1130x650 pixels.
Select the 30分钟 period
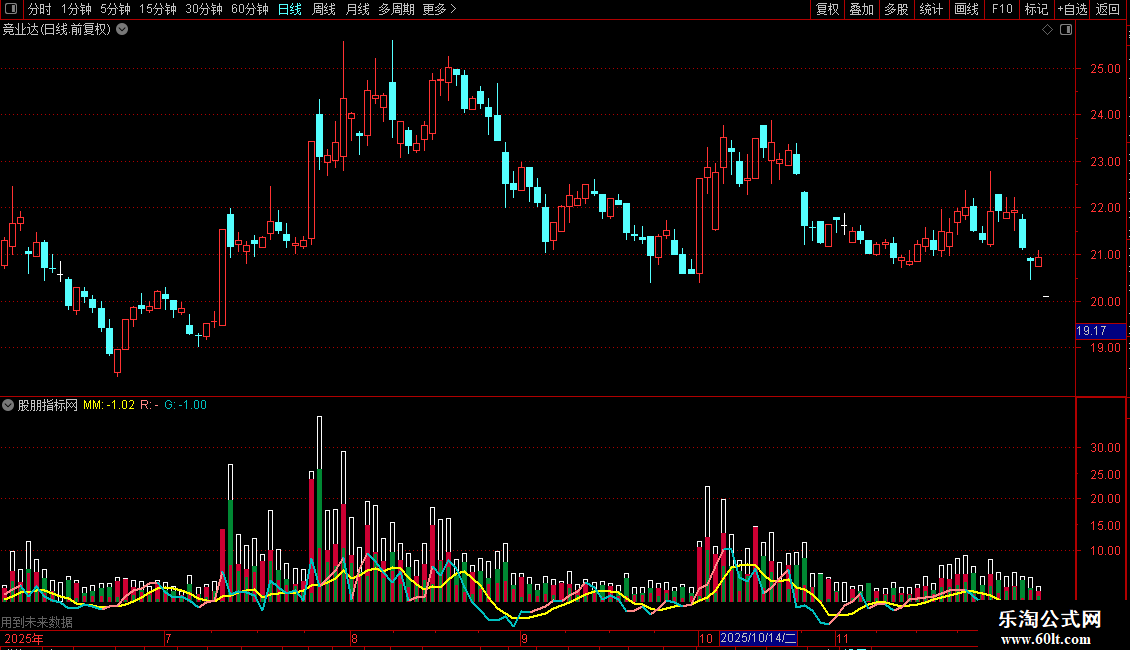pyautogui.click(x=204, y=9)
